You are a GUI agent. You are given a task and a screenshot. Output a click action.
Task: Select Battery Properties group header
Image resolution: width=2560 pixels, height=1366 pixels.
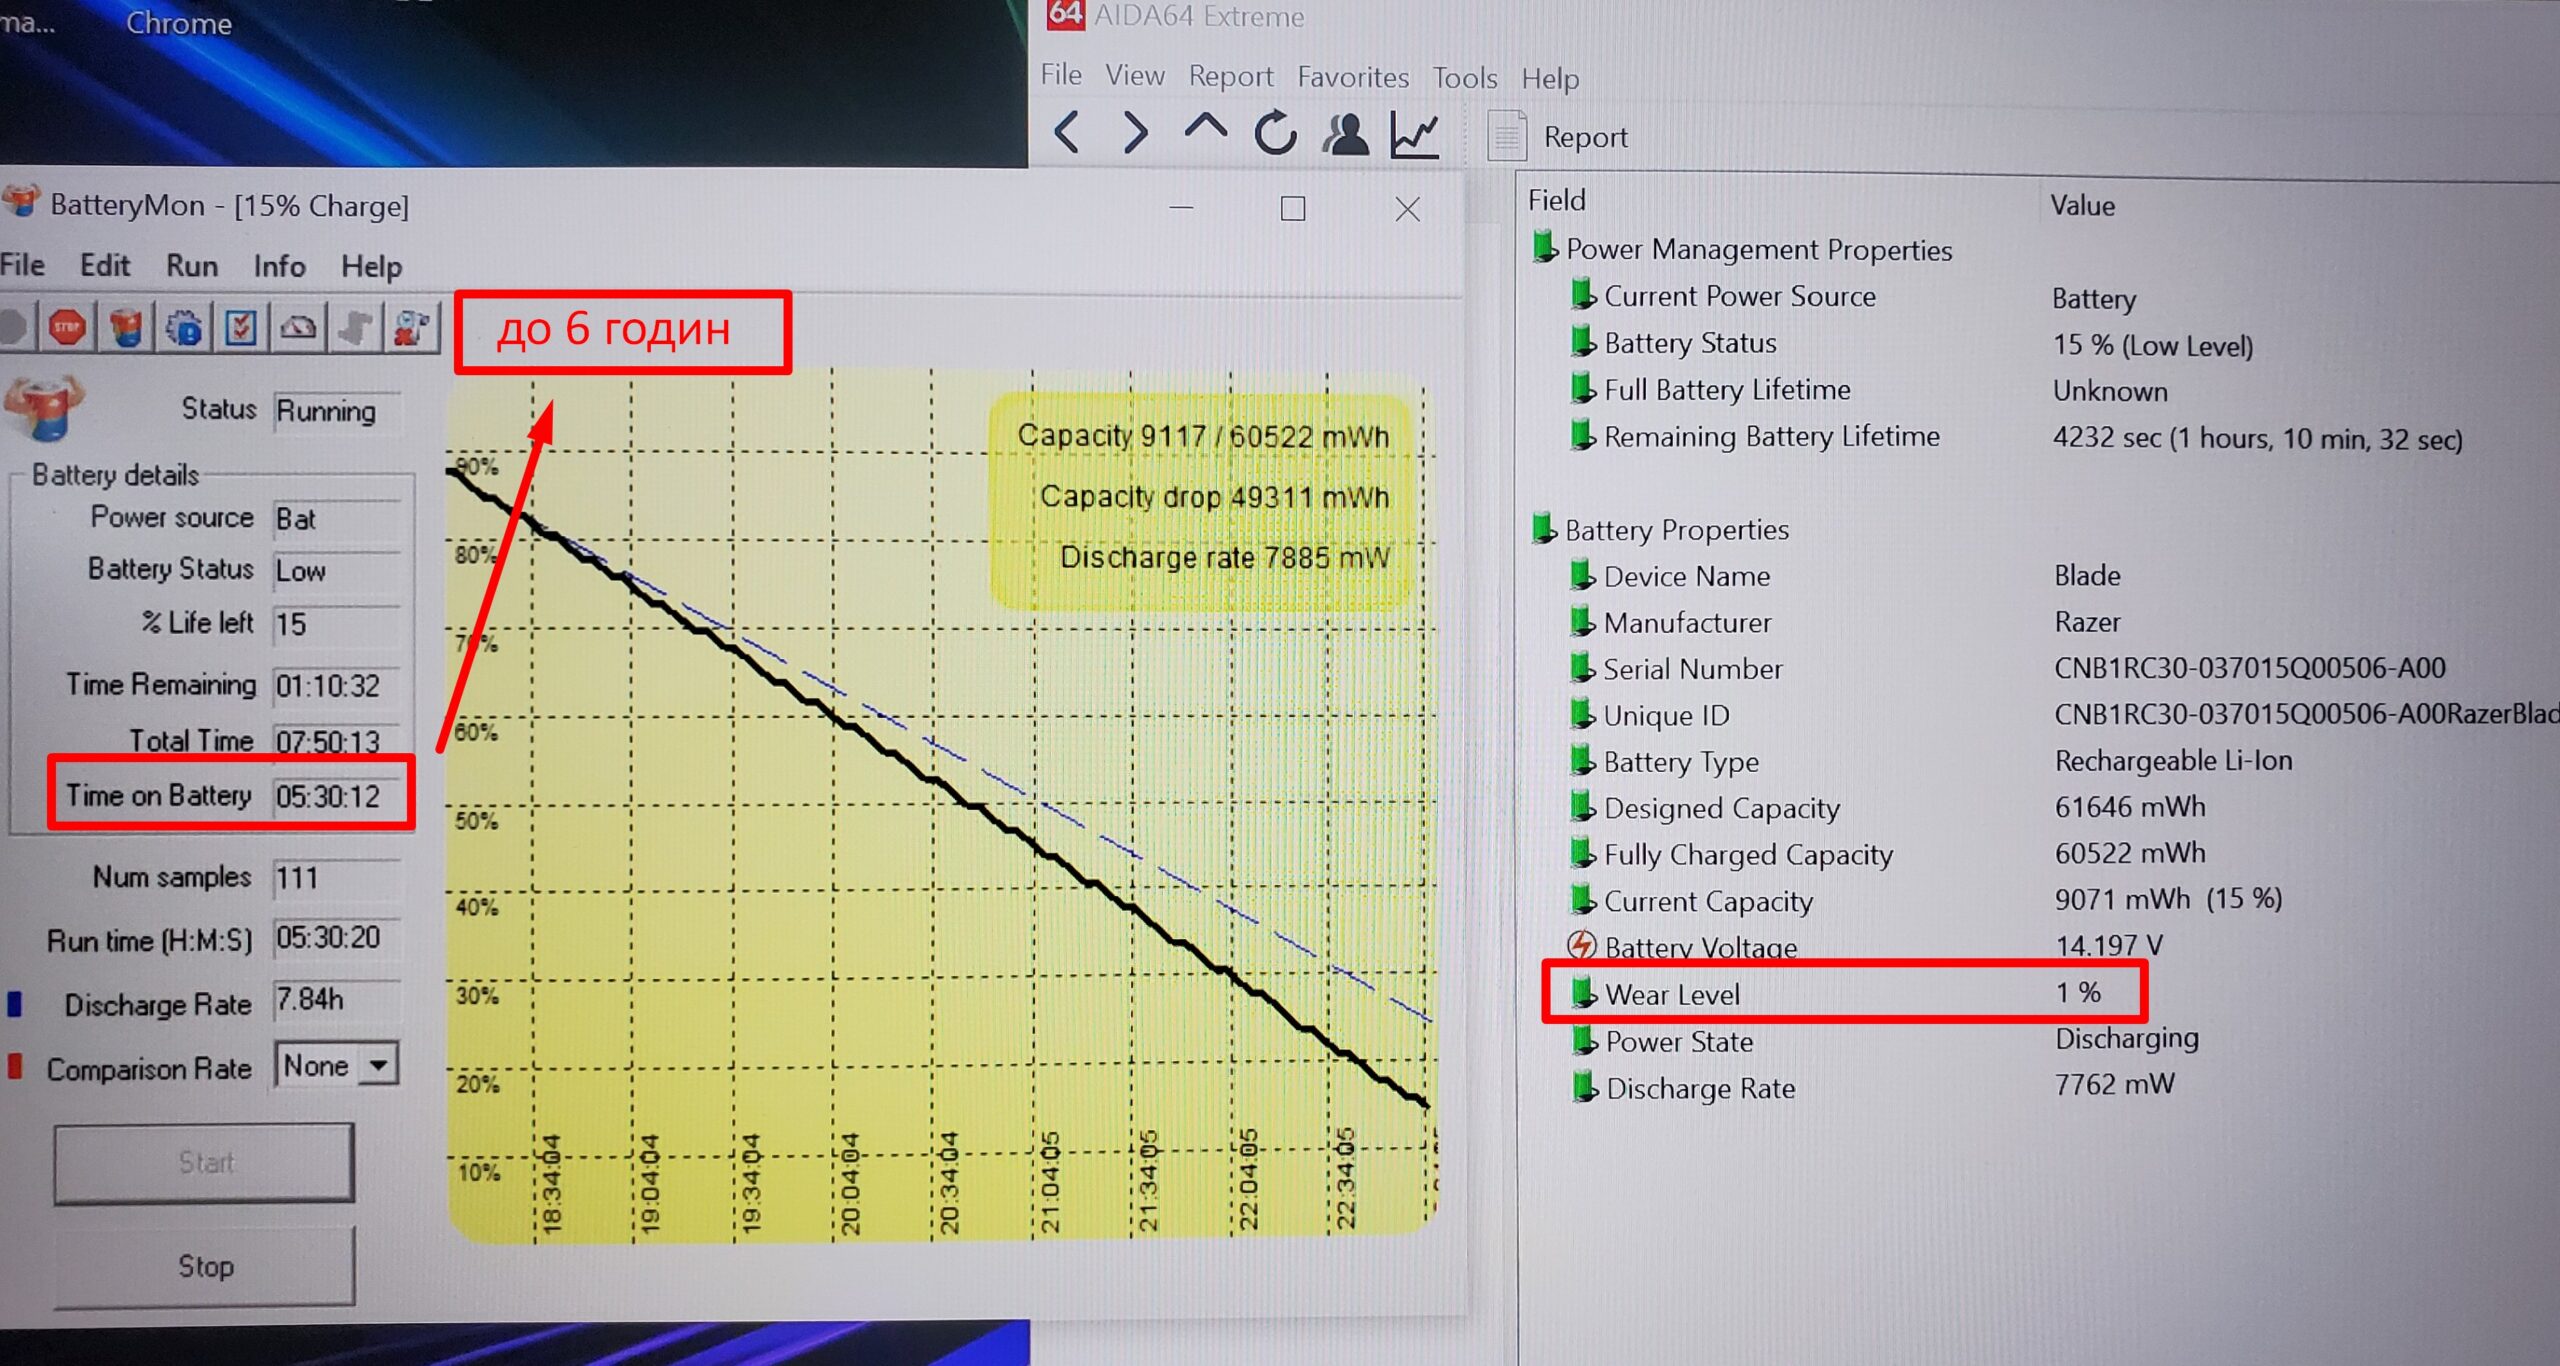pyautogui.click(x=1676, y=530)
